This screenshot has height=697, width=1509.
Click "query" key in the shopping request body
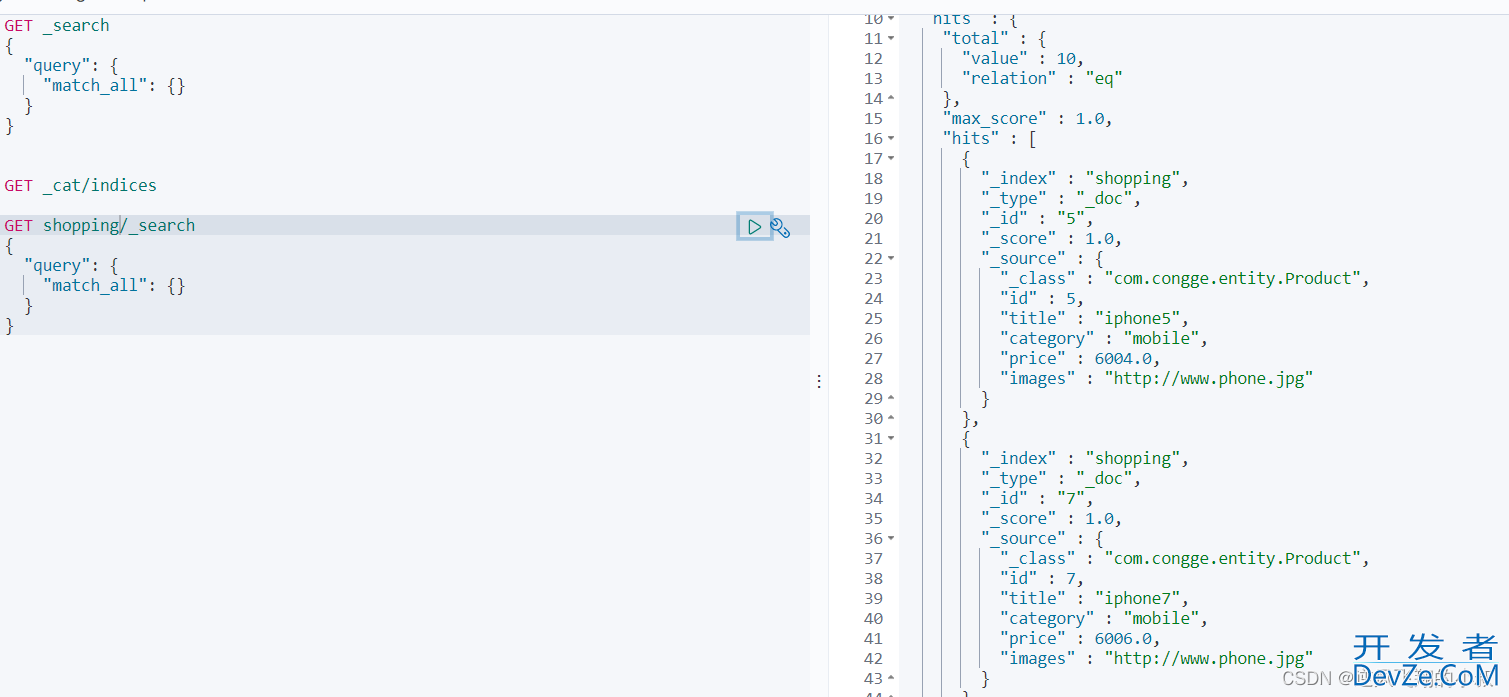click(x=57, y=265)
